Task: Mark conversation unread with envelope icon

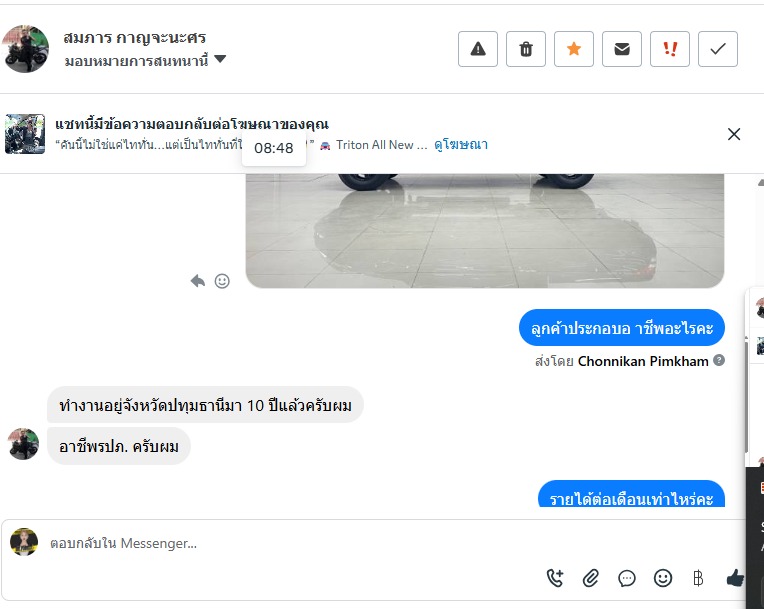Action: pos(622,49)
